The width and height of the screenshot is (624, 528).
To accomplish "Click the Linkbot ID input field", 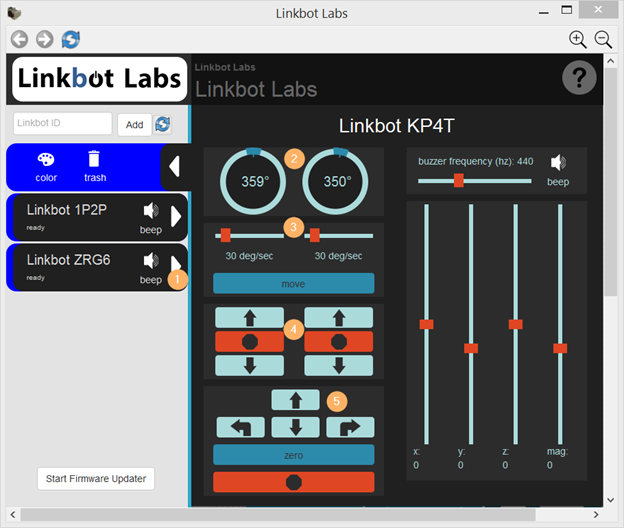I will [62, 123].
